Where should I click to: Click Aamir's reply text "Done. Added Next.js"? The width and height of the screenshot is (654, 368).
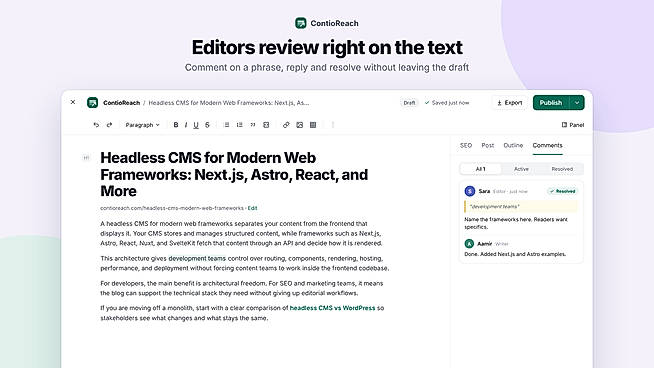pyautogui.click(x=515, y=254)
